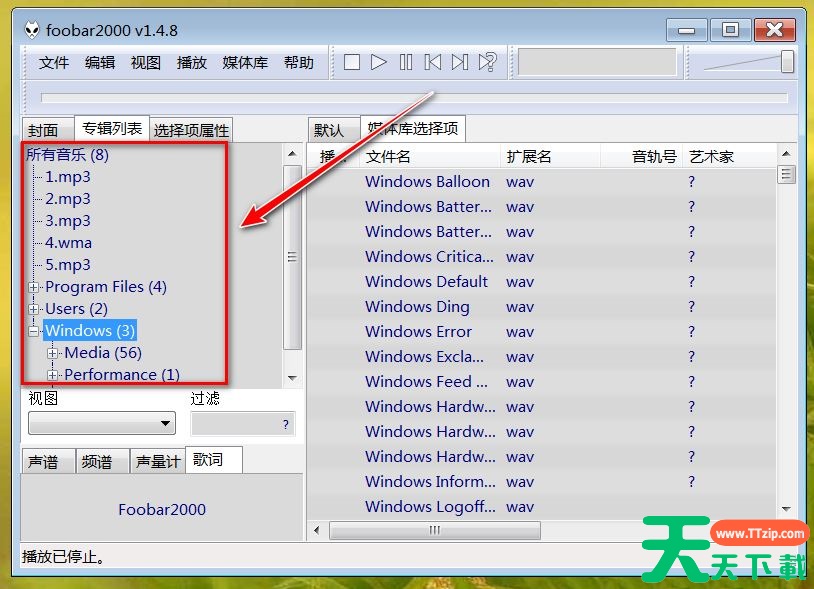Image resolution: width=814 pixels, height=589 pixels.
Task: Click the playback seek bar
Action: pyautogui.click(x=414, y=98)
